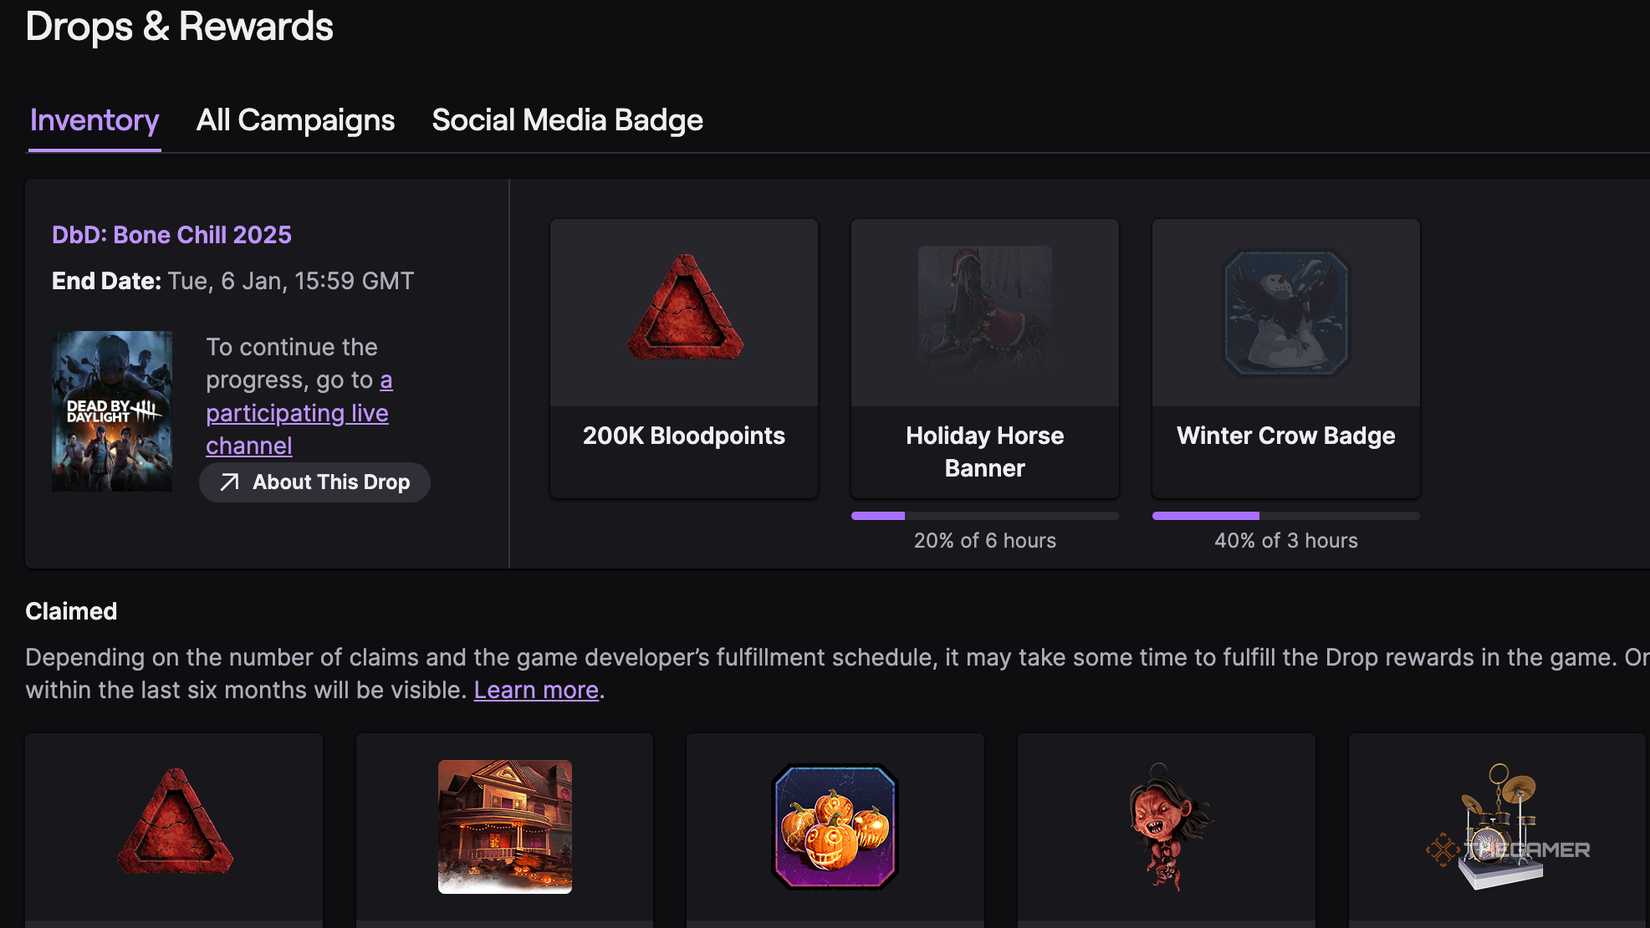This screenshot has width=1650, height=928.
Task: Click the external-link arrow inside About This Drop
Action: 228,482
